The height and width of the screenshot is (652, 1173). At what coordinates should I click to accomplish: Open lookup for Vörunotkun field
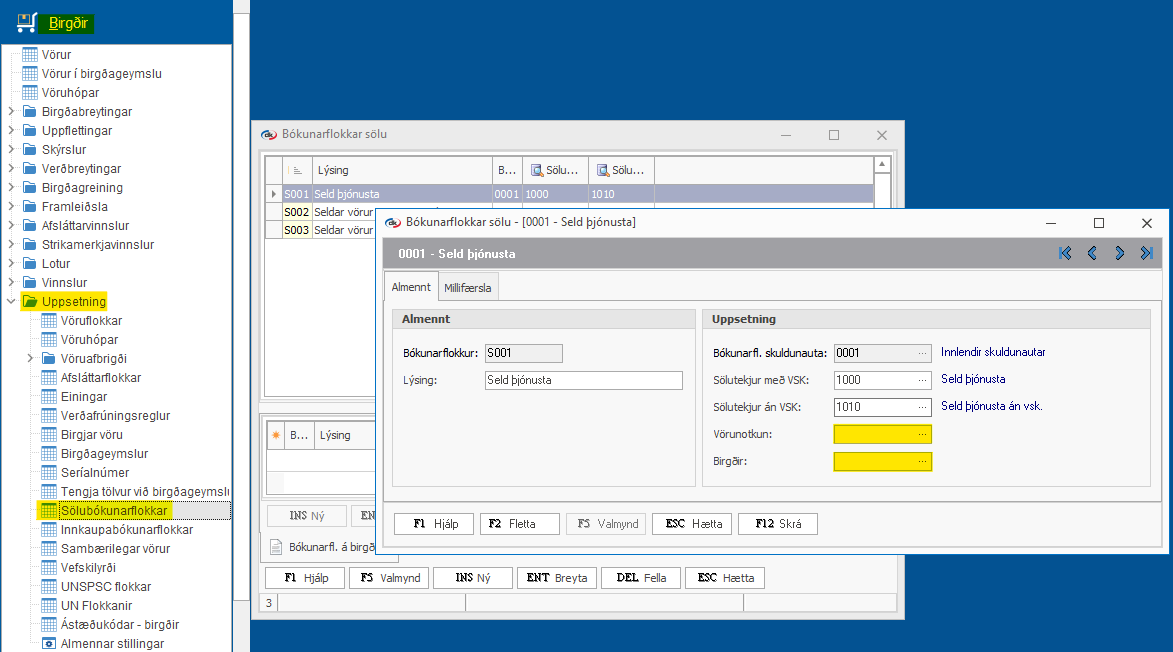point(922,434)
